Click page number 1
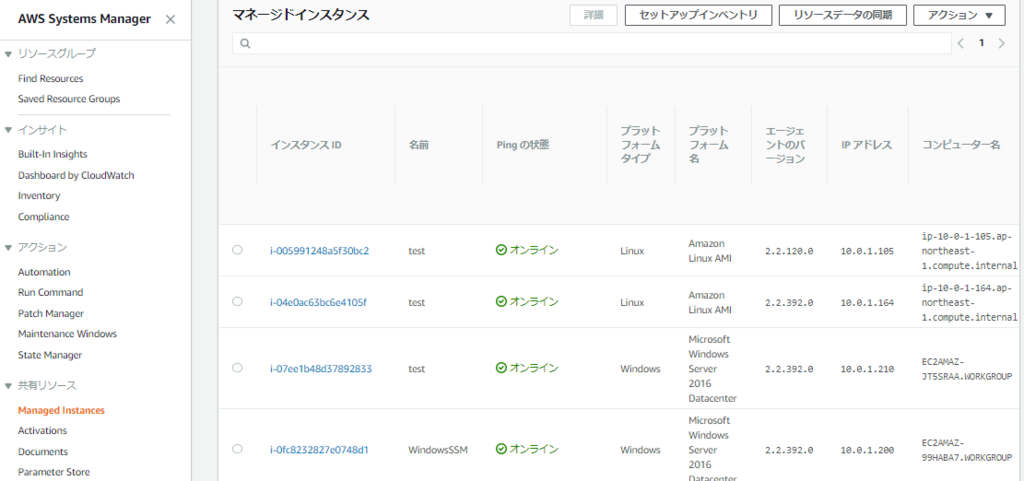The height and width of the screenshot is (481, 1024). pyautogui.click(x=981, y=43)
